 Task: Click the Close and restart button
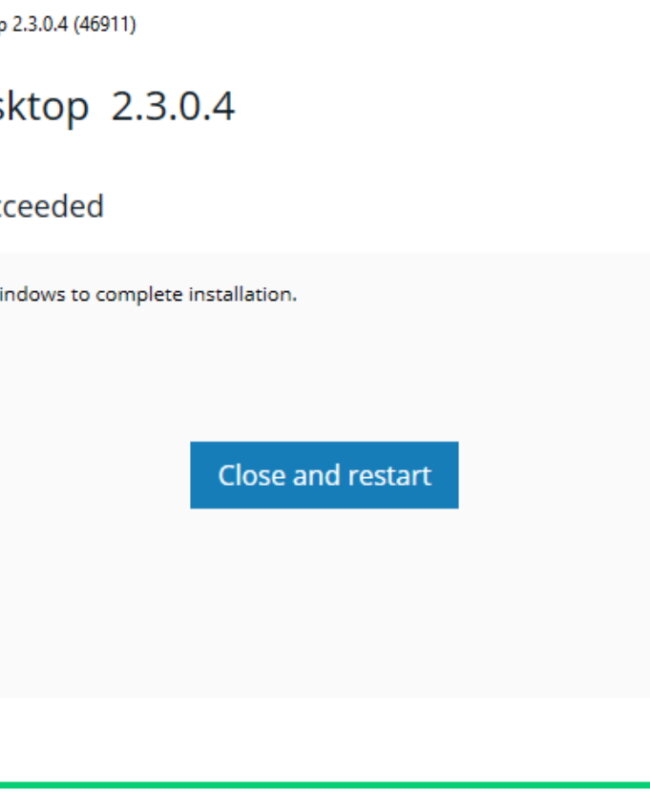(324, 475)
